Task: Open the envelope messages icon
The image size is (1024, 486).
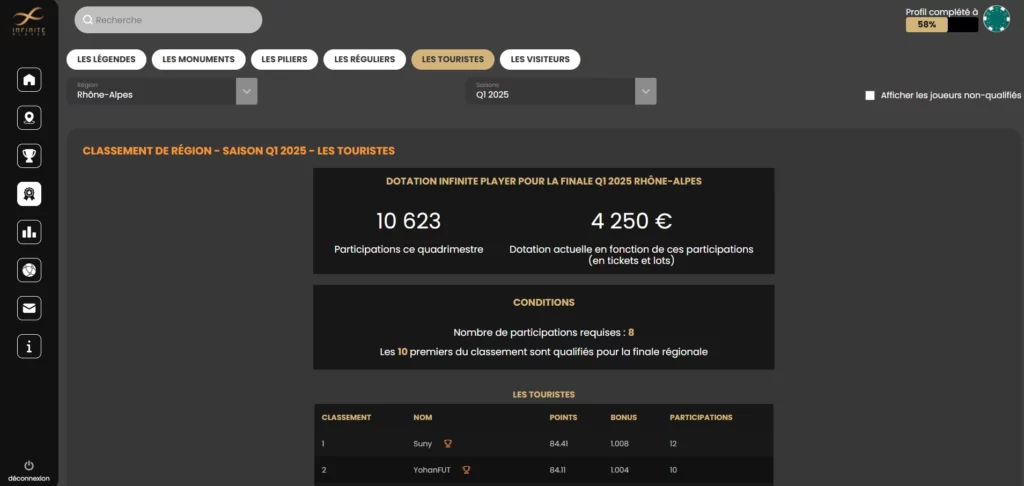Action: [x=29, y=308]
